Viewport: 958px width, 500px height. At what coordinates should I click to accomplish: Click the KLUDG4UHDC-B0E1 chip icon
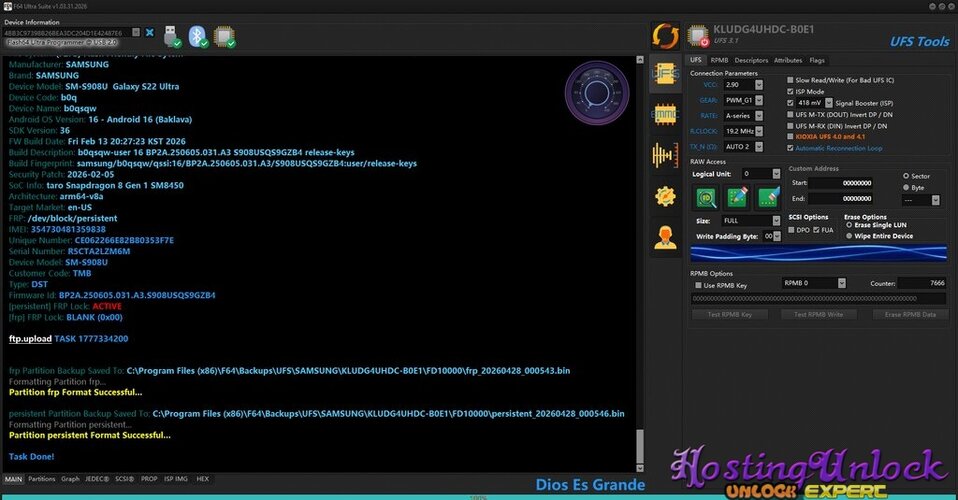tap(698, 35)
